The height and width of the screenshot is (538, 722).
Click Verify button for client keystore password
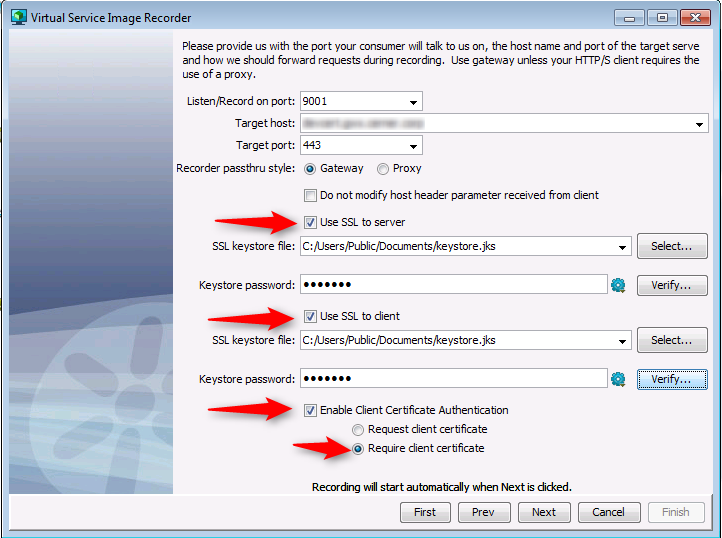pyautogui.click(x=672, y=379)
